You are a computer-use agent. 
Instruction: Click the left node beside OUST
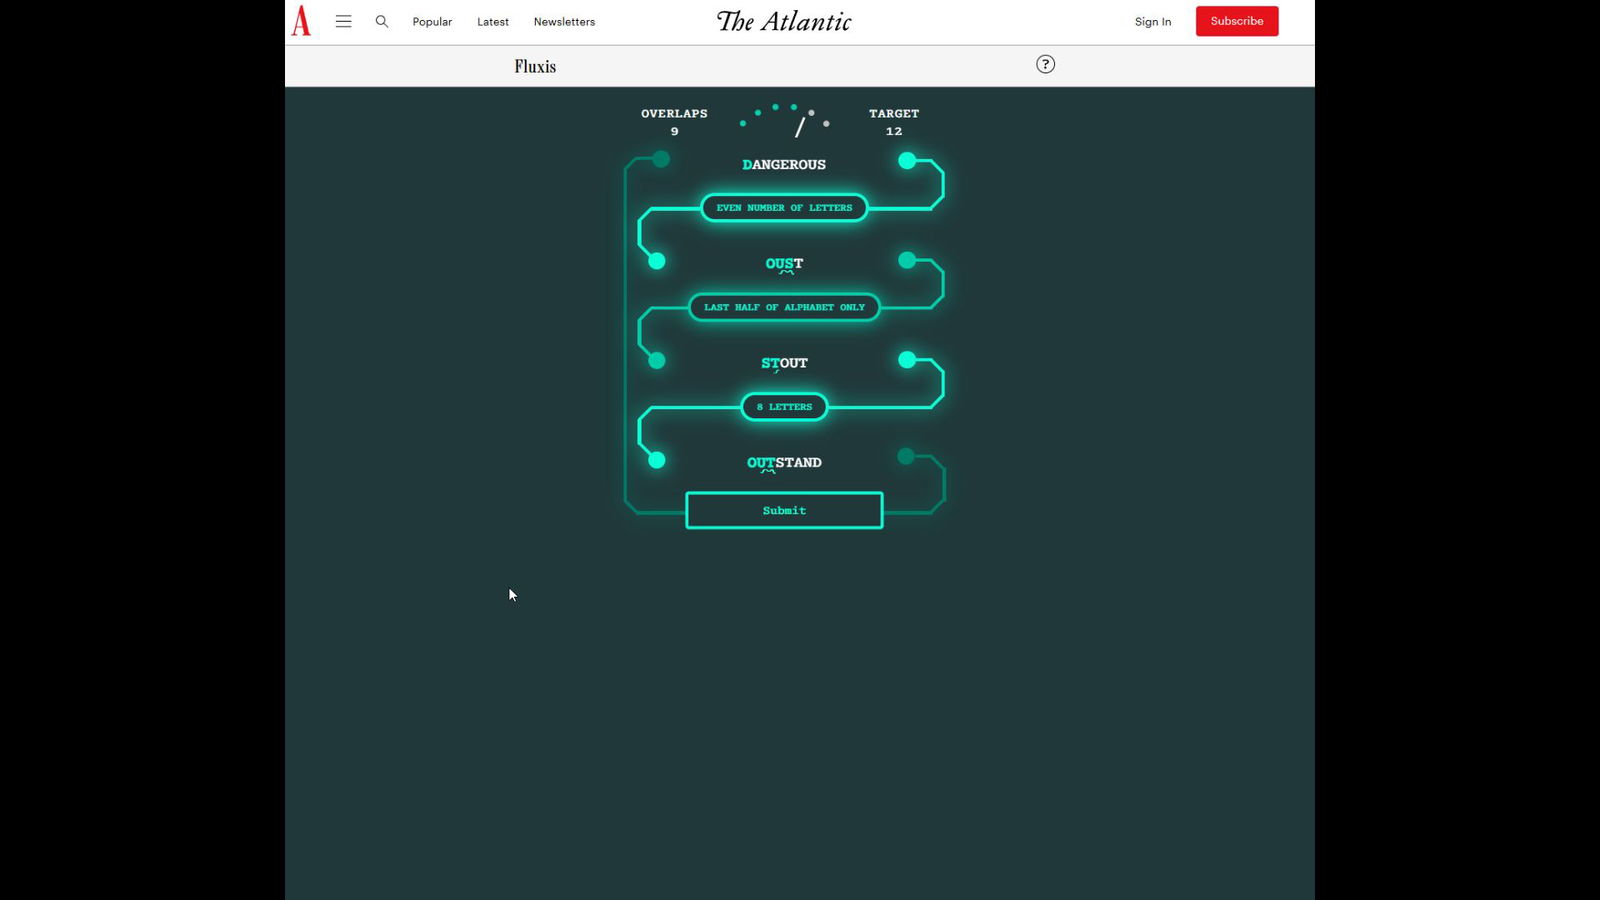pyautogui.click(x=657, y=261)
